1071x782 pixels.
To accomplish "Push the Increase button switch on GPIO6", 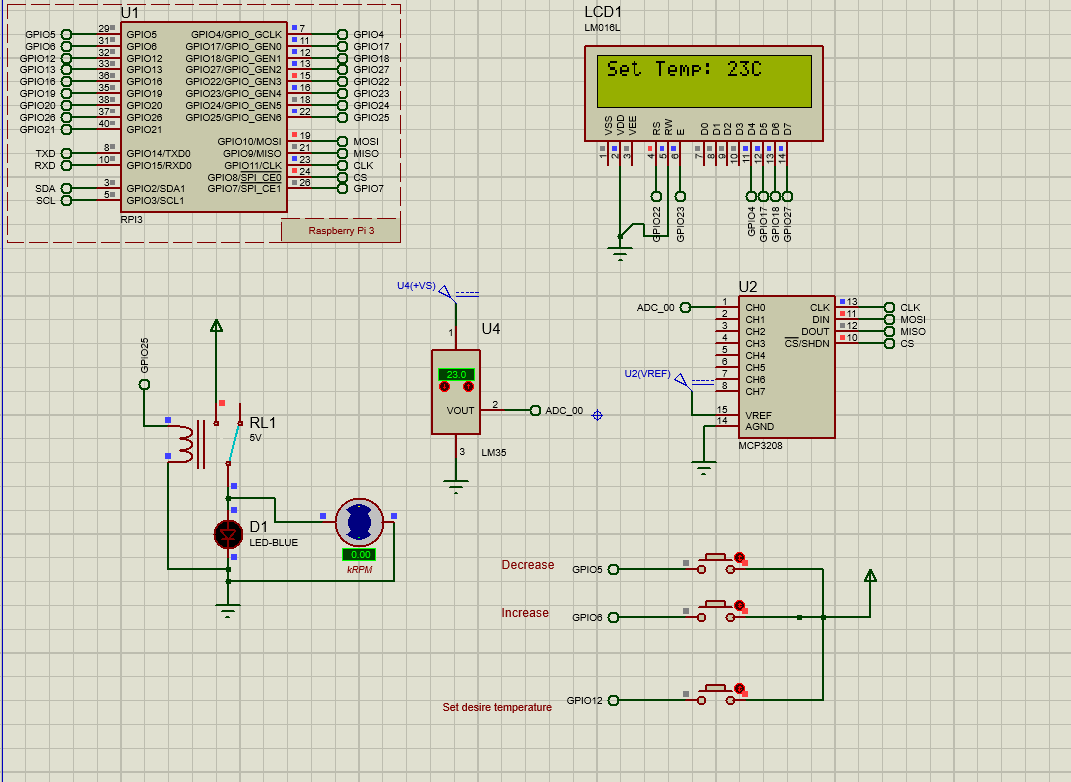I will (x=716, y=612).
